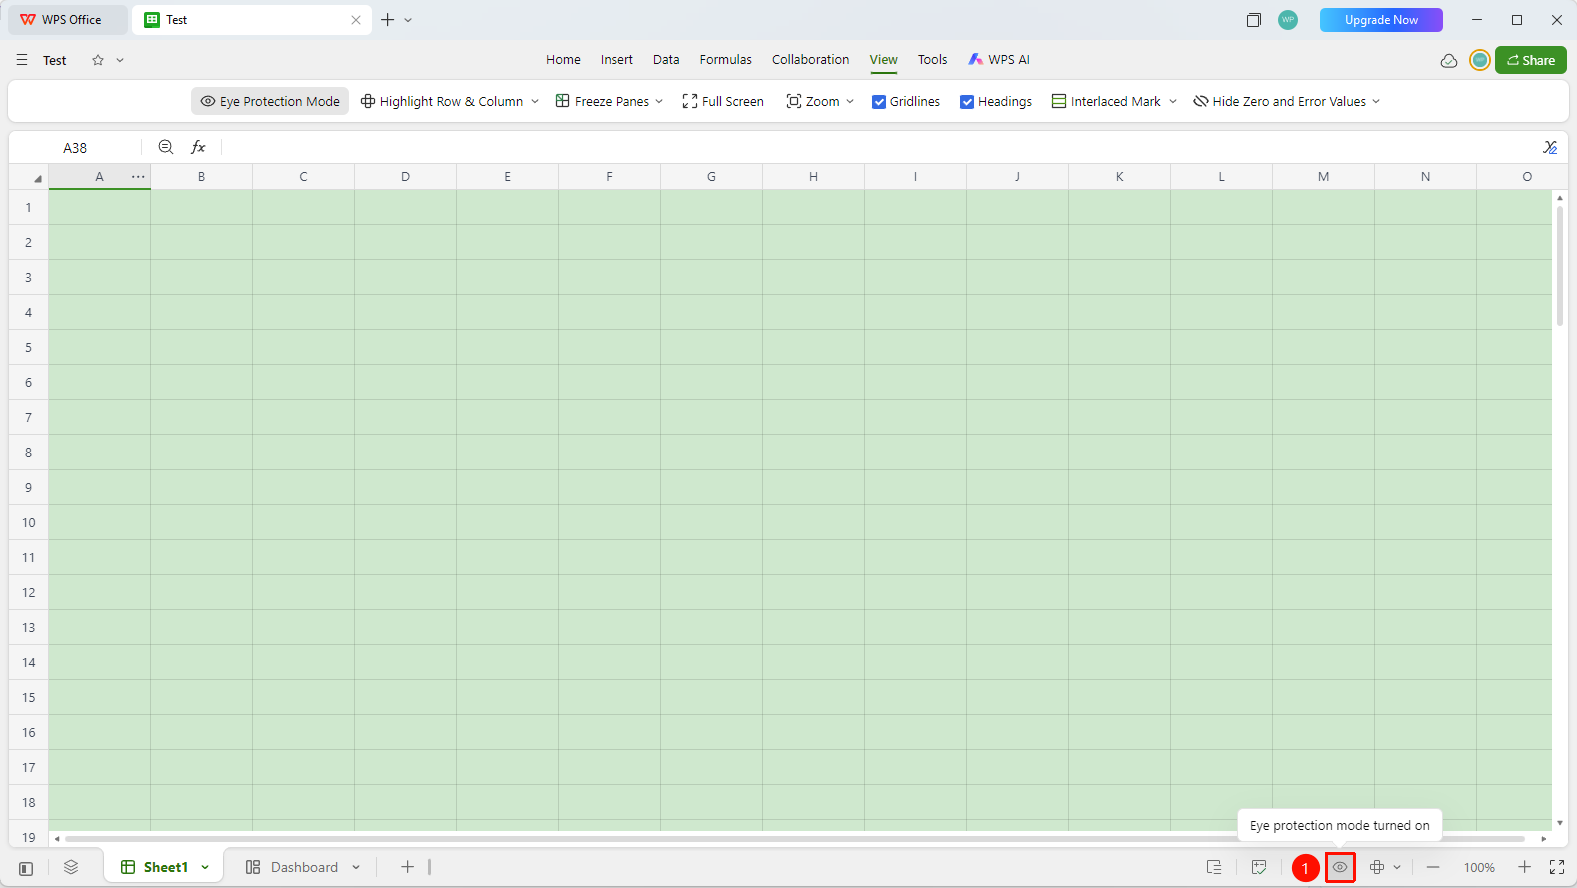Switch to the Home tab
The image size is (1577, 888).
coord(563,60)
